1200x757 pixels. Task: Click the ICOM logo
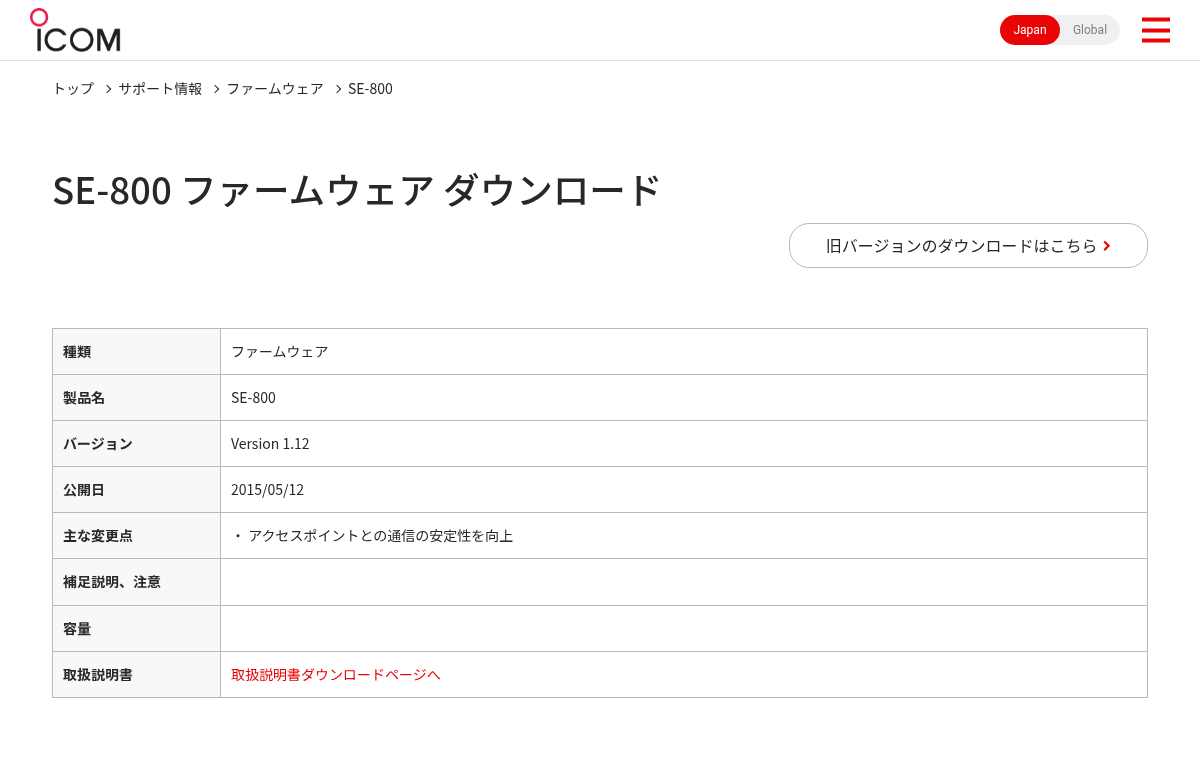pyautogui.click(x=75, y=30)
